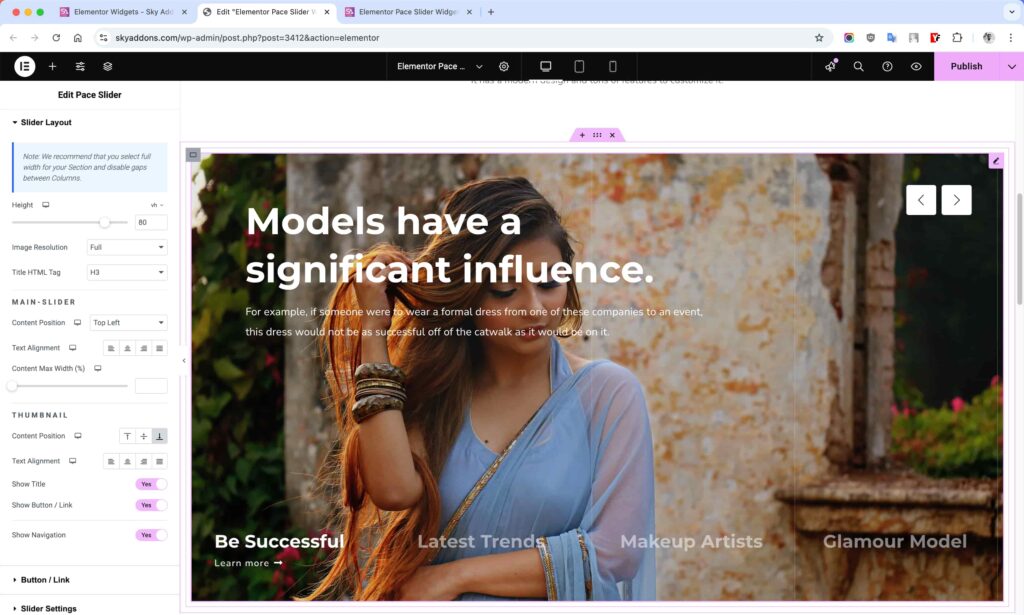Viewport: 1024px width, 615px height.
Task: Change the Height unit vh selector
Action: point(157,205)
